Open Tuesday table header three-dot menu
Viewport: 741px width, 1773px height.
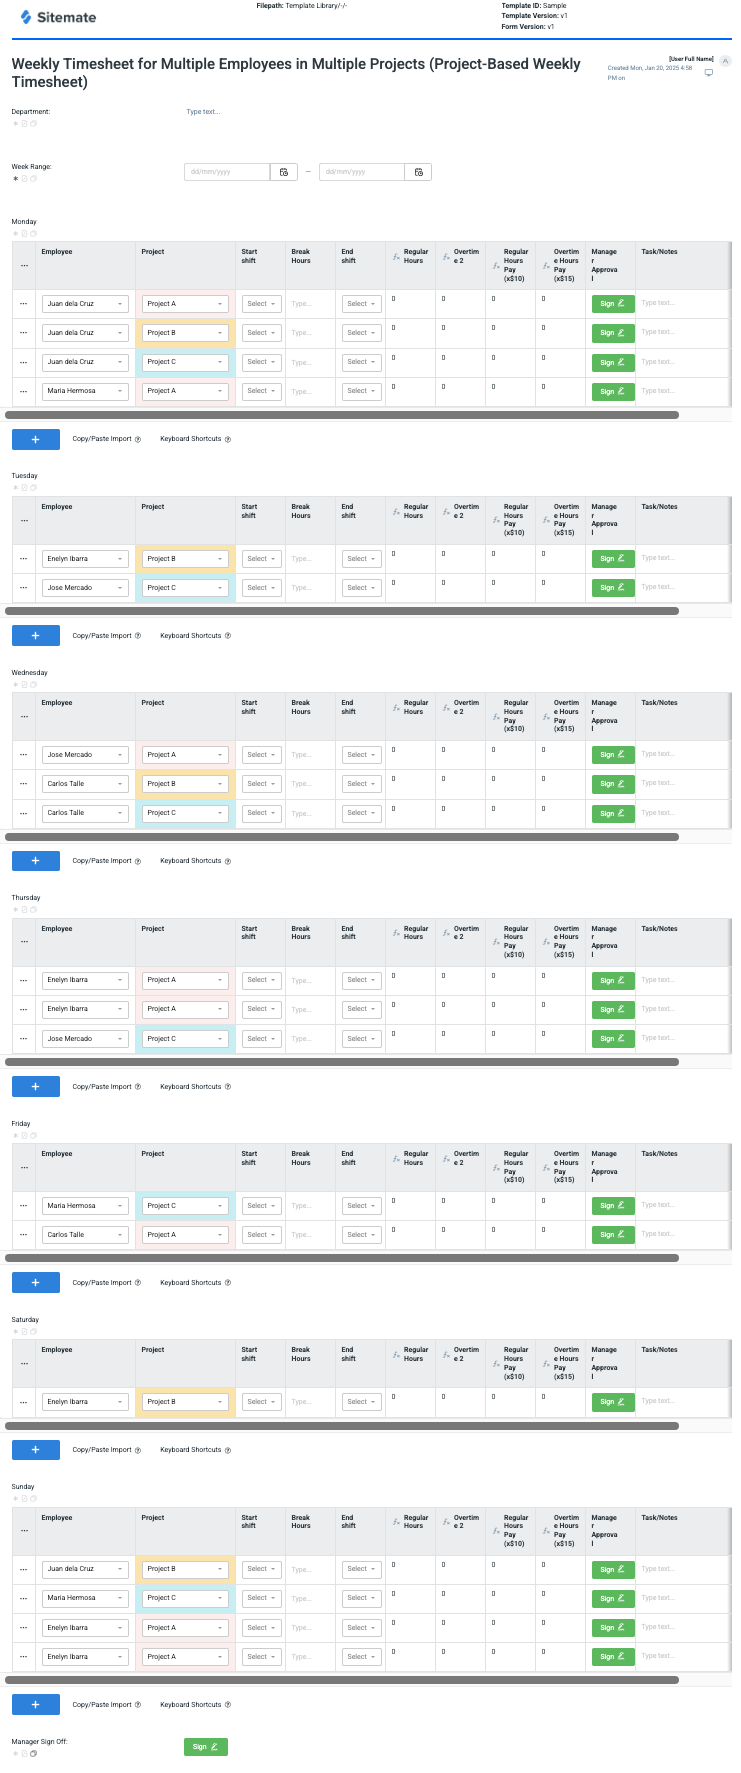24,521
